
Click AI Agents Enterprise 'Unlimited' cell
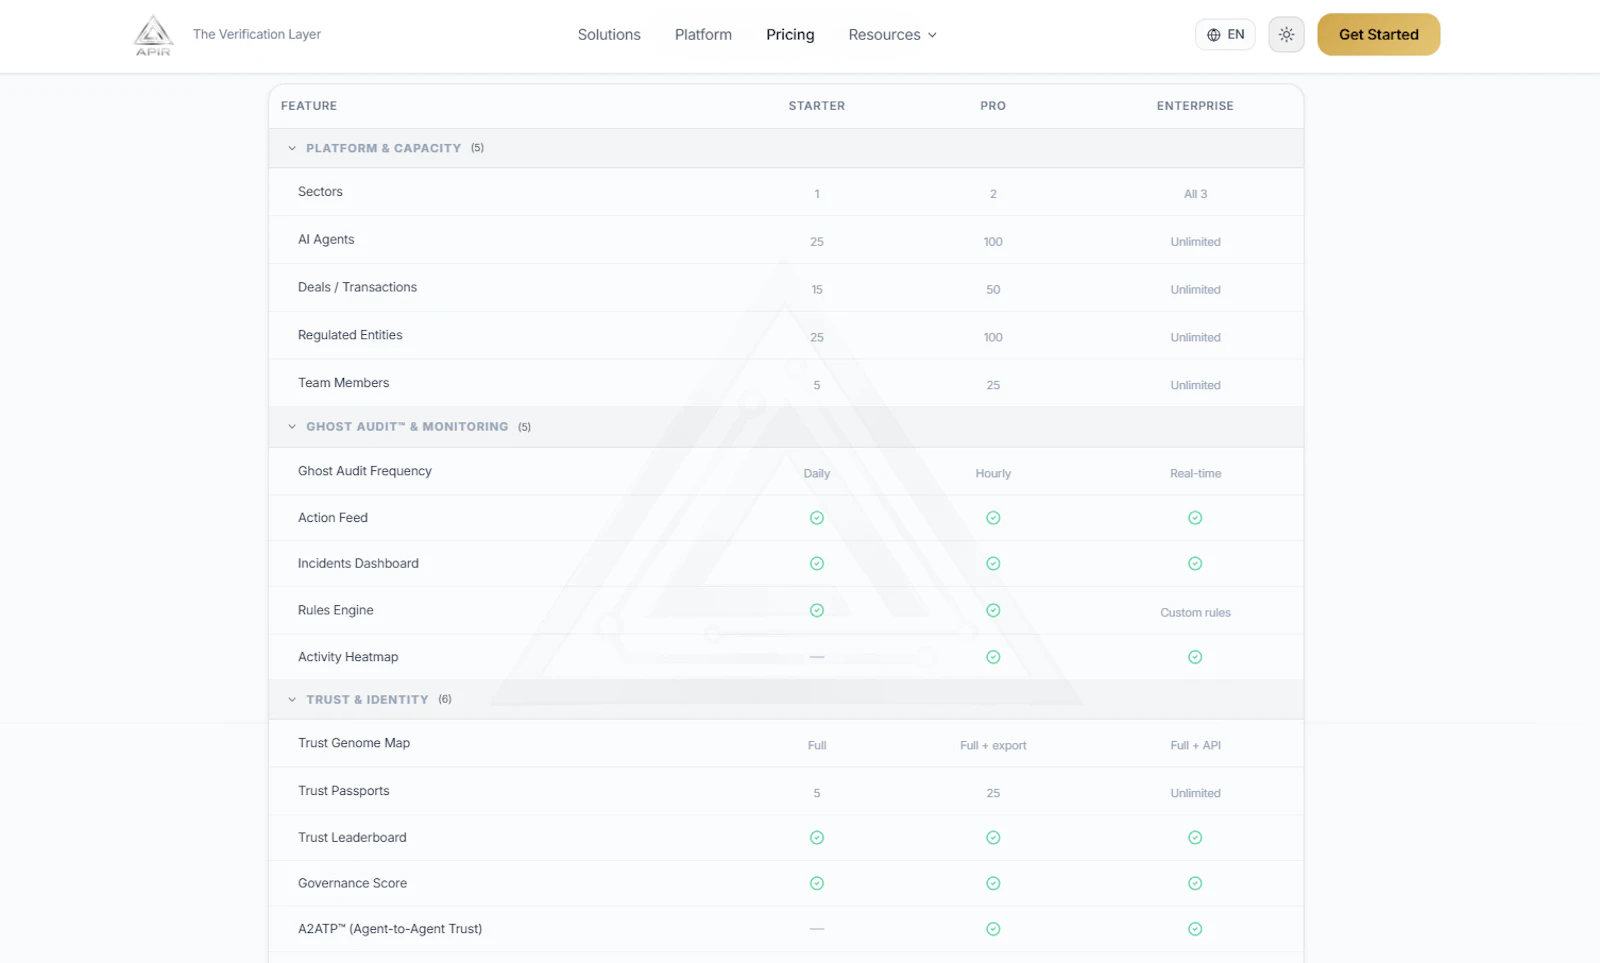click(1195, 242)
